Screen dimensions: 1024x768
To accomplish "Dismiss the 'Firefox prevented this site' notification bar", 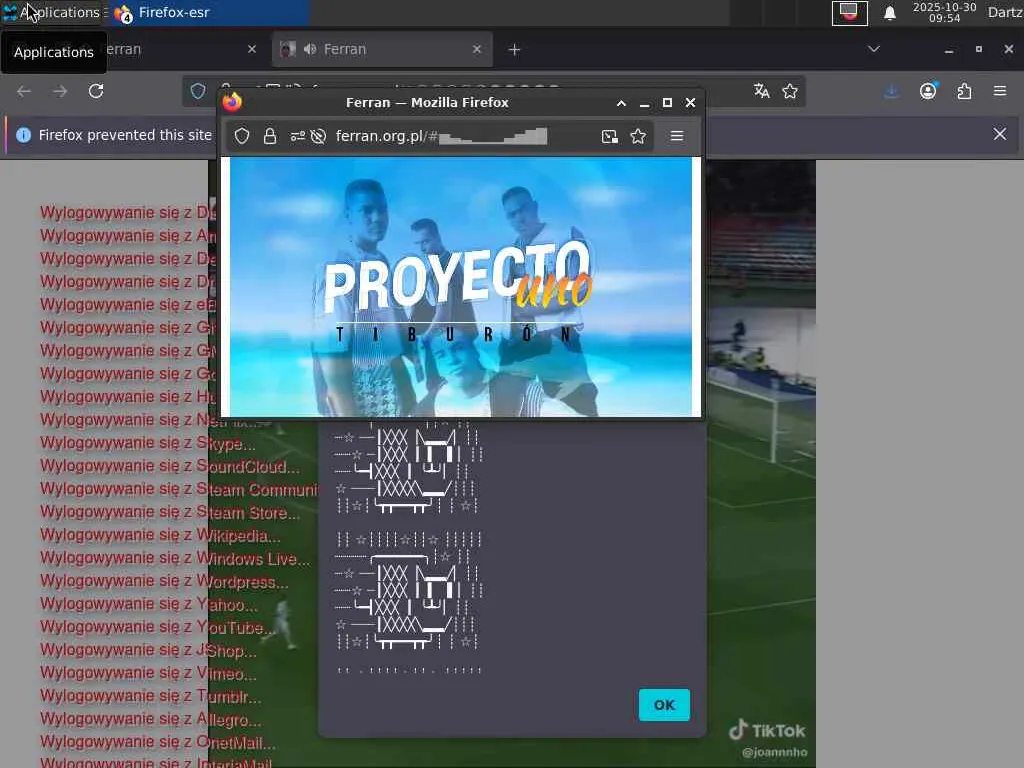I will coord(1000,135).
